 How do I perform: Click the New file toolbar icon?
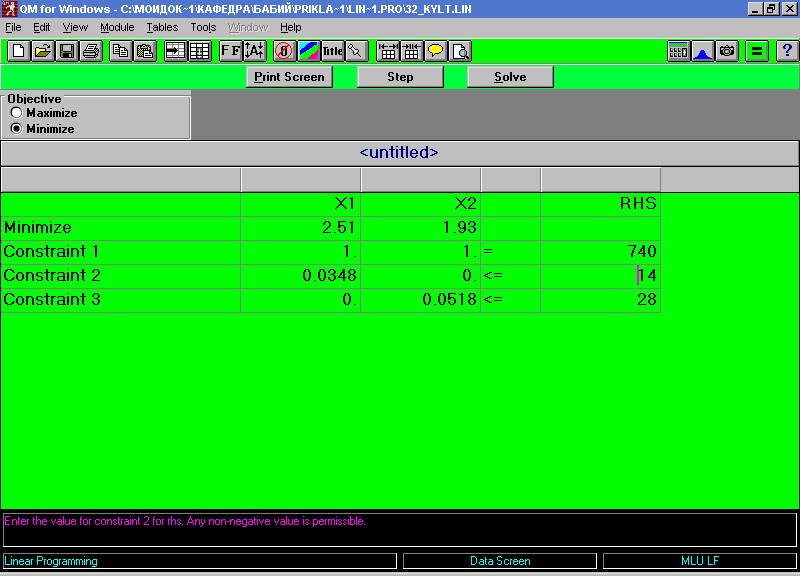(x=18, y=51)
